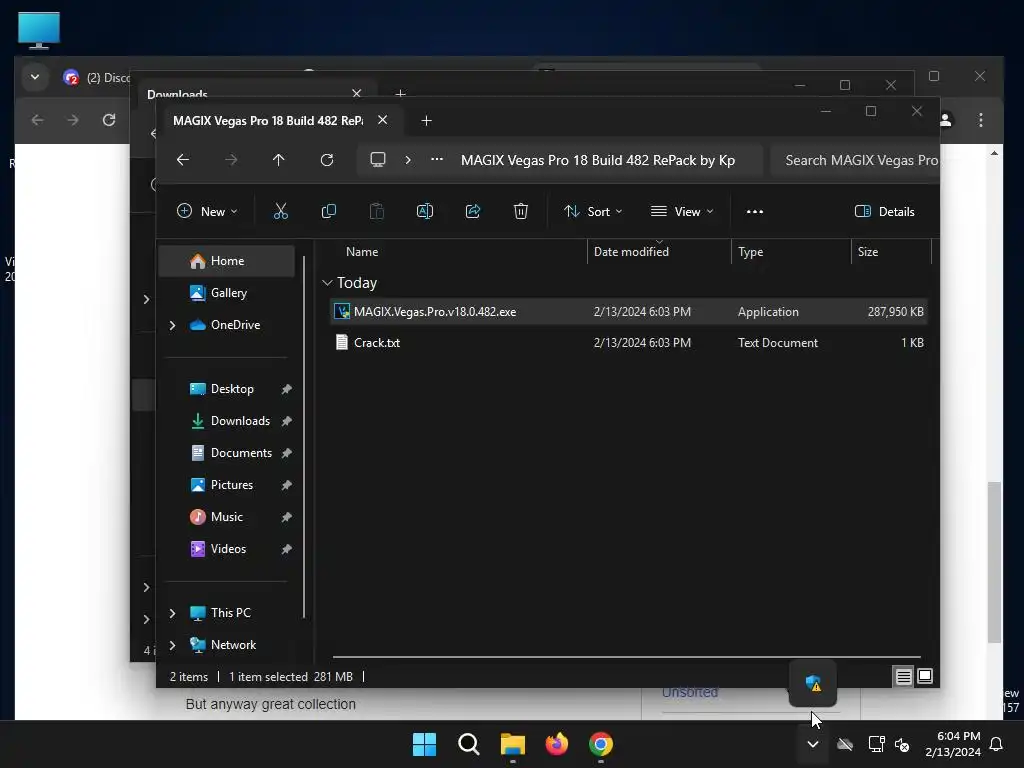This screenshot has width=1024, height=768.
Task: Open the Sort dropdown
Action: point(593,212)
